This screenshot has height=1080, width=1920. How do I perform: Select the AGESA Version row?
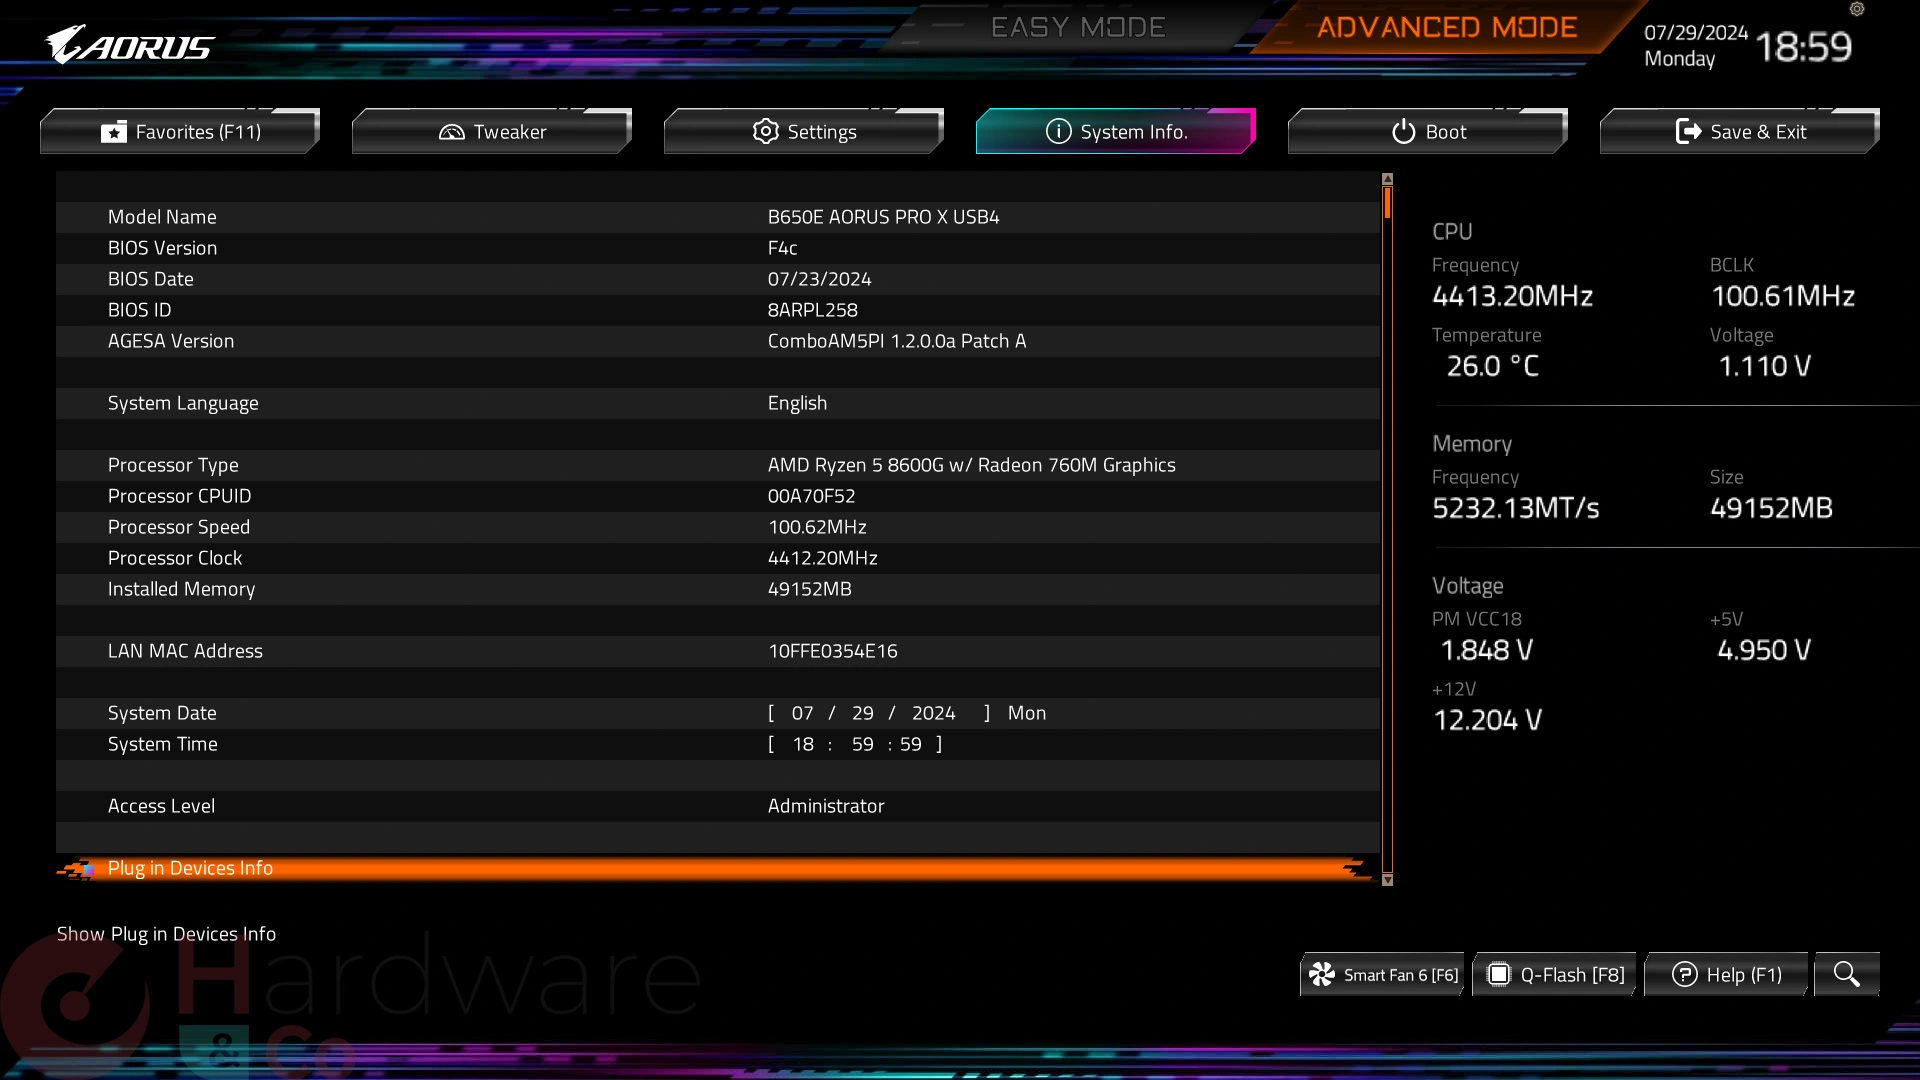[718, 341]
